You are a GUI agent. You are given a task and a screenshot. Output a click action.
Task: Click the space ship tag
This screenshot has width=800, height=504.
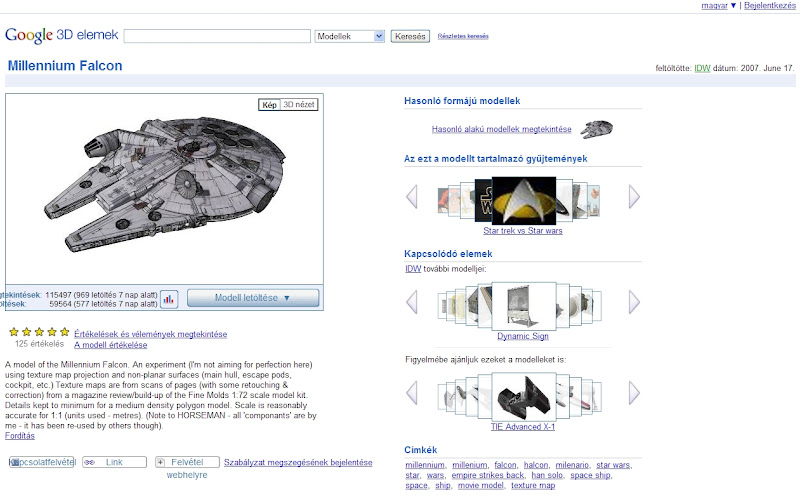590,475
